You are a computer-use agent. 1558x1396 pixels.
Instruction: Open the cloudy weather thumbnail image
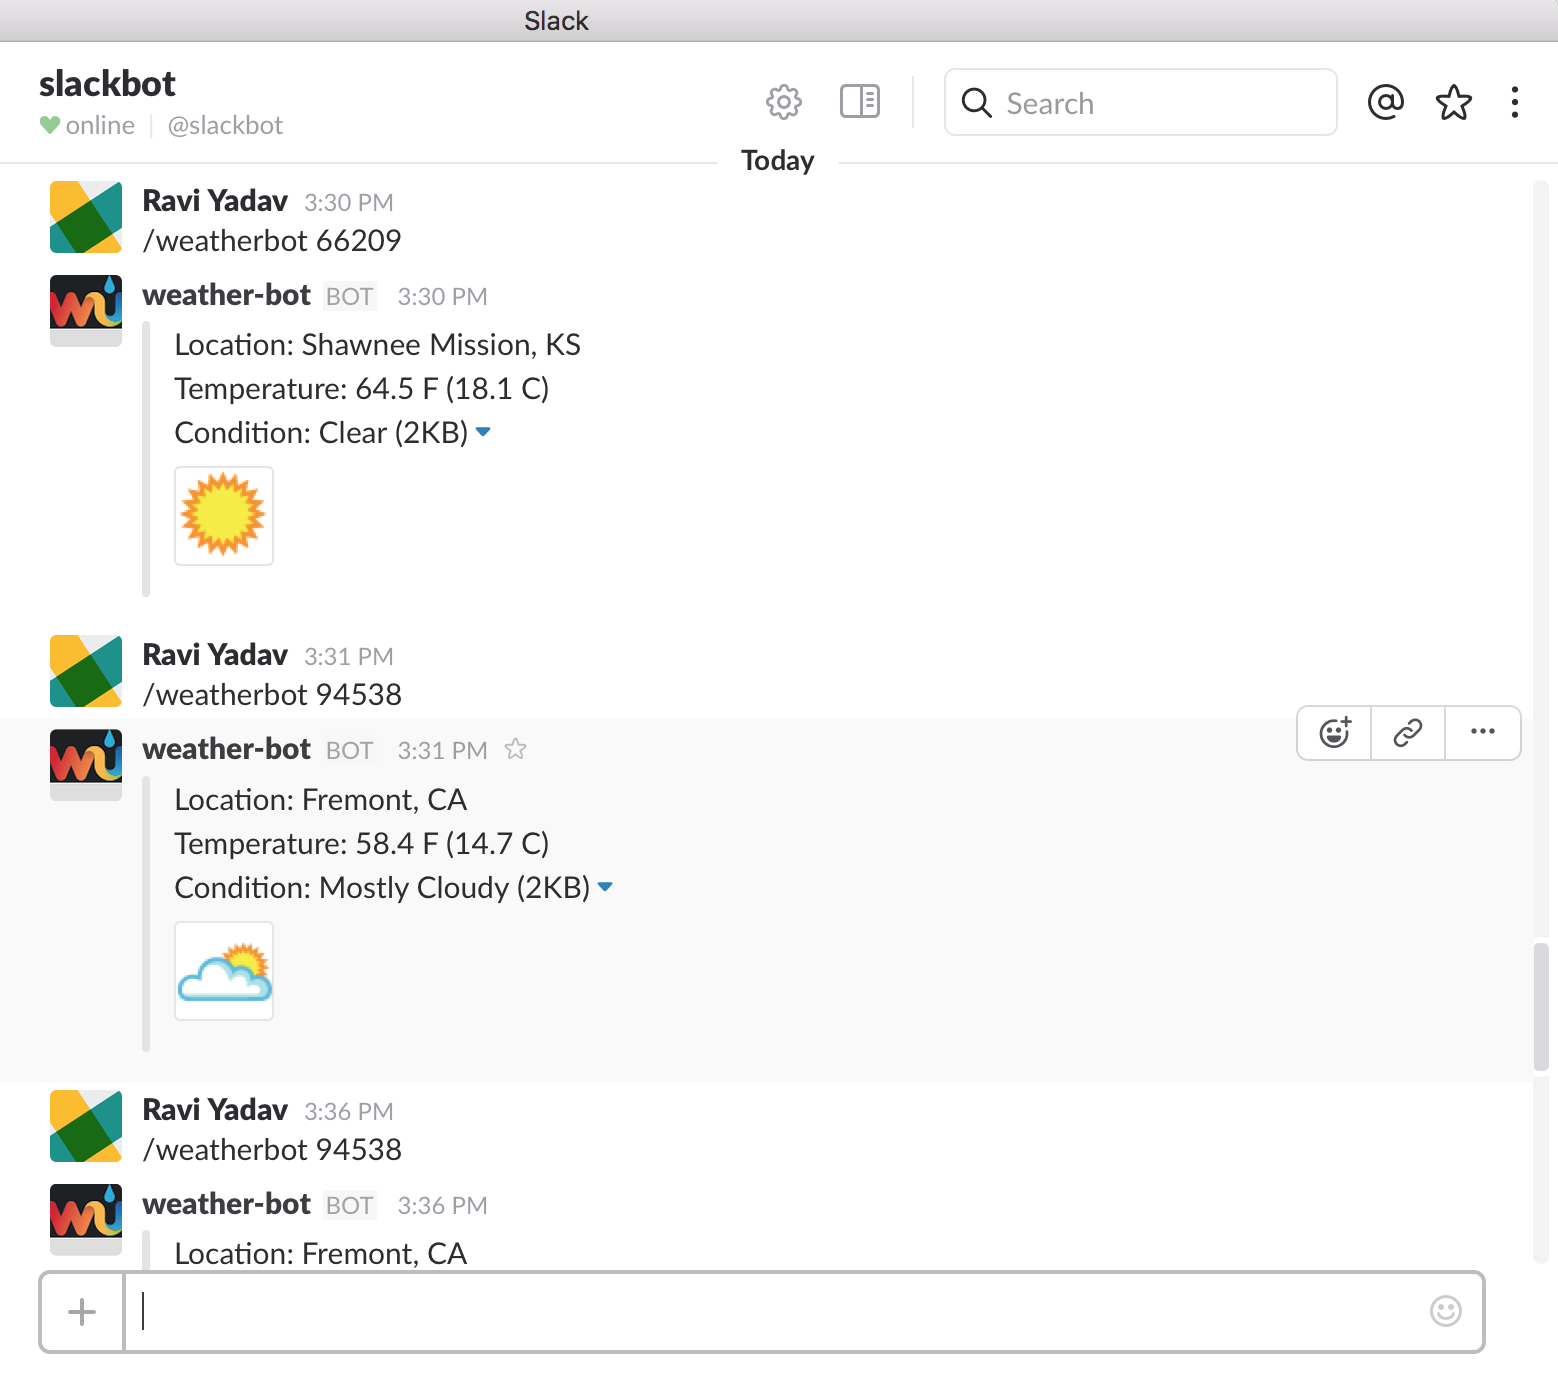point(224,971)
